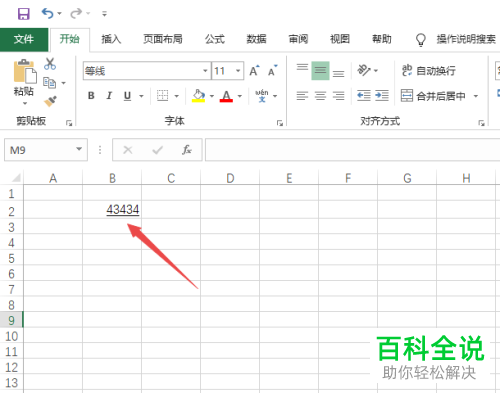Screen dimensions: 500x393
Task: Open the 对齐方式 alignment dialog launcher
Action: [x=481, y=123]
